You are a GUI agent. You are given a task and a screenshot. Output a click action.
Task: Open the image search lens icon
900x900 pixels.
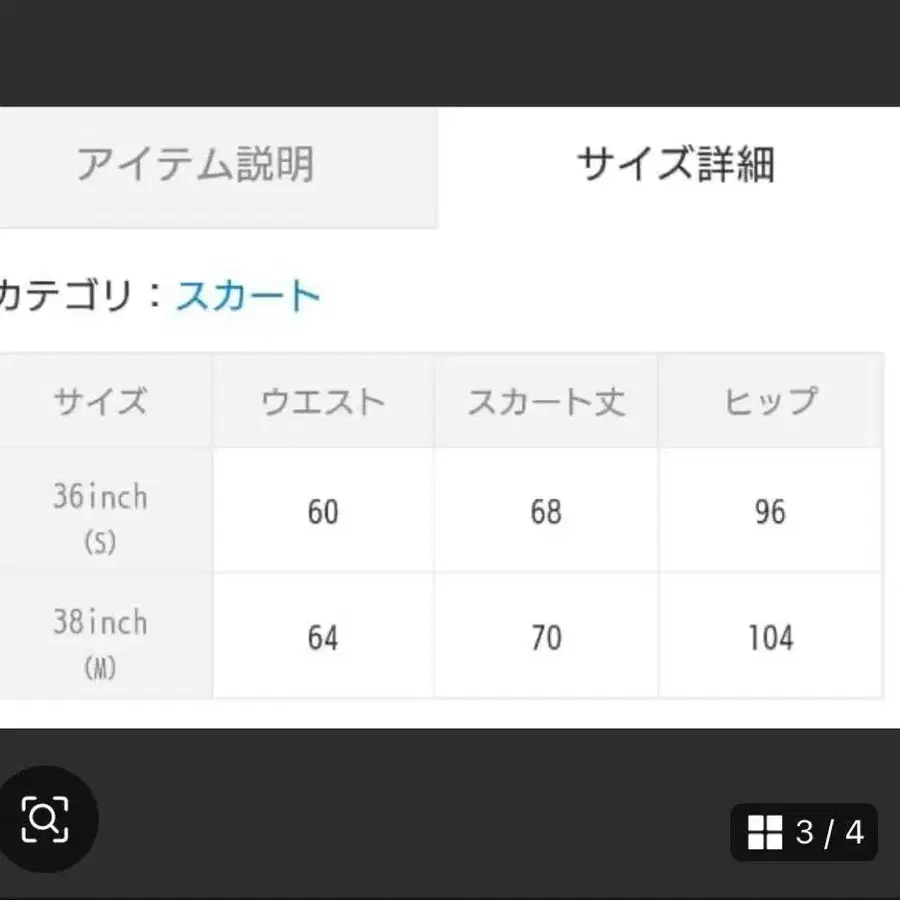point(46,819)
